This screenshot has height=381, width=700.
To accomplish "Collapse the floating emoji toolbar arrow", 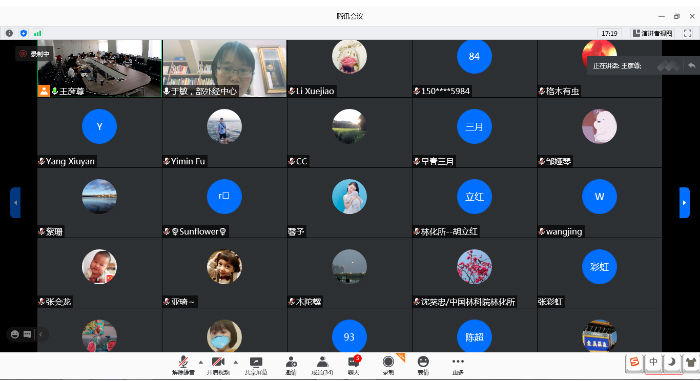I will 41,334.
